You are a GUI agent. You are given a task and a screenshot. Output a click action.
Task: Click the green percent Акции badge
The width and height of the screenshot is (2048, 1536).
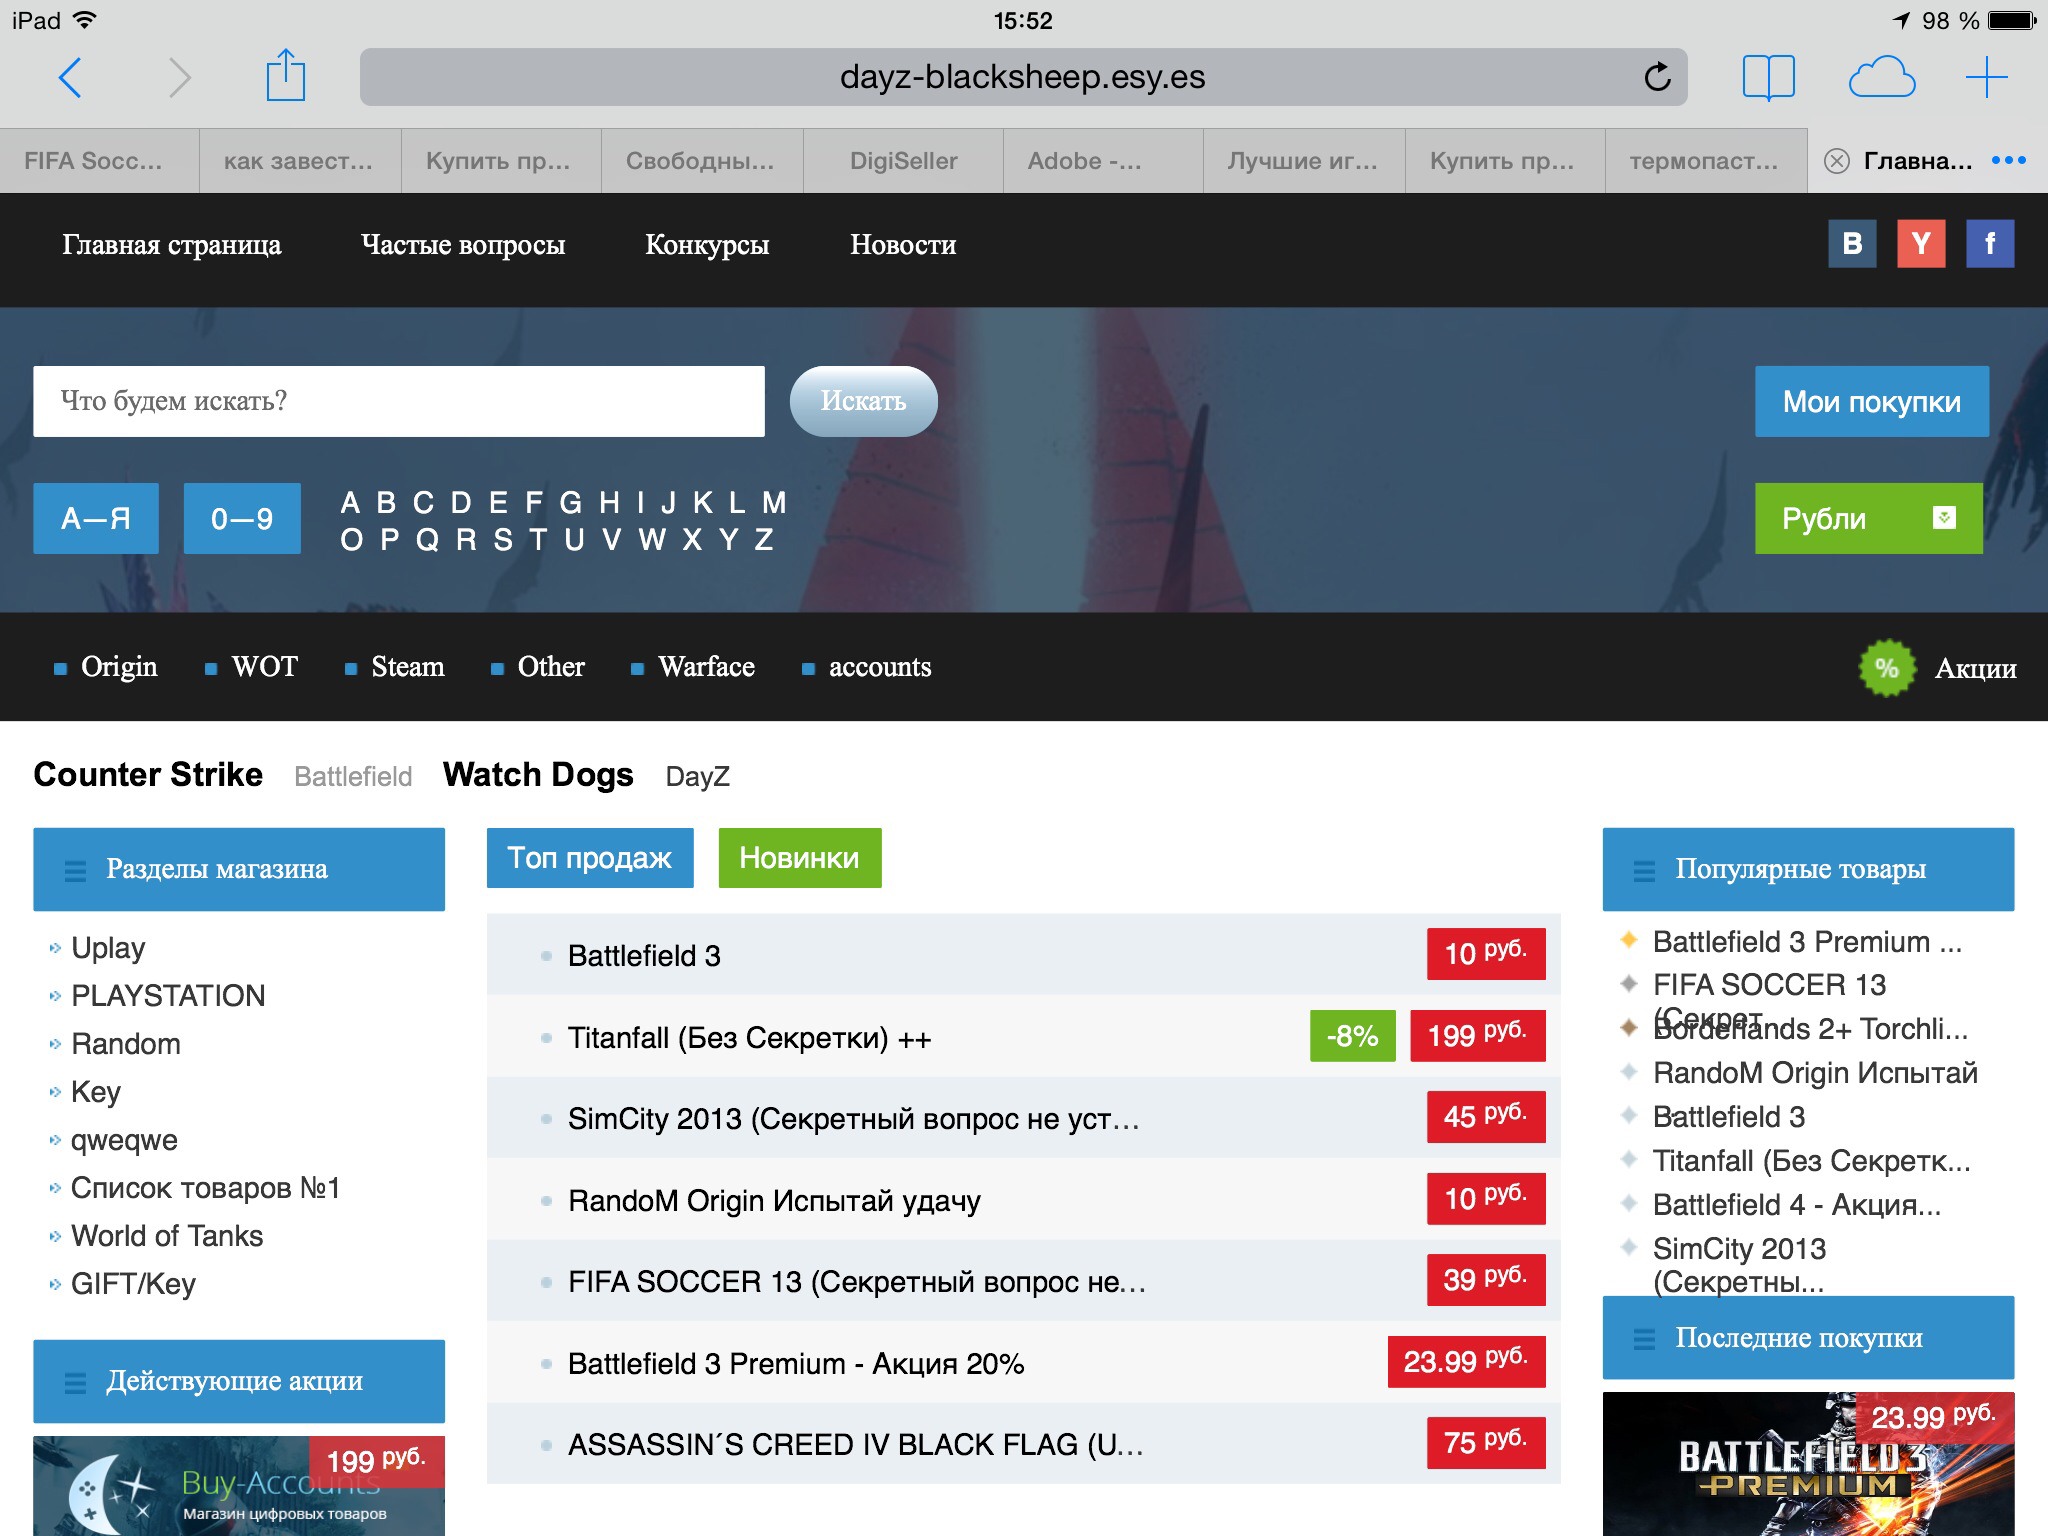click(x=1886, y=667)
